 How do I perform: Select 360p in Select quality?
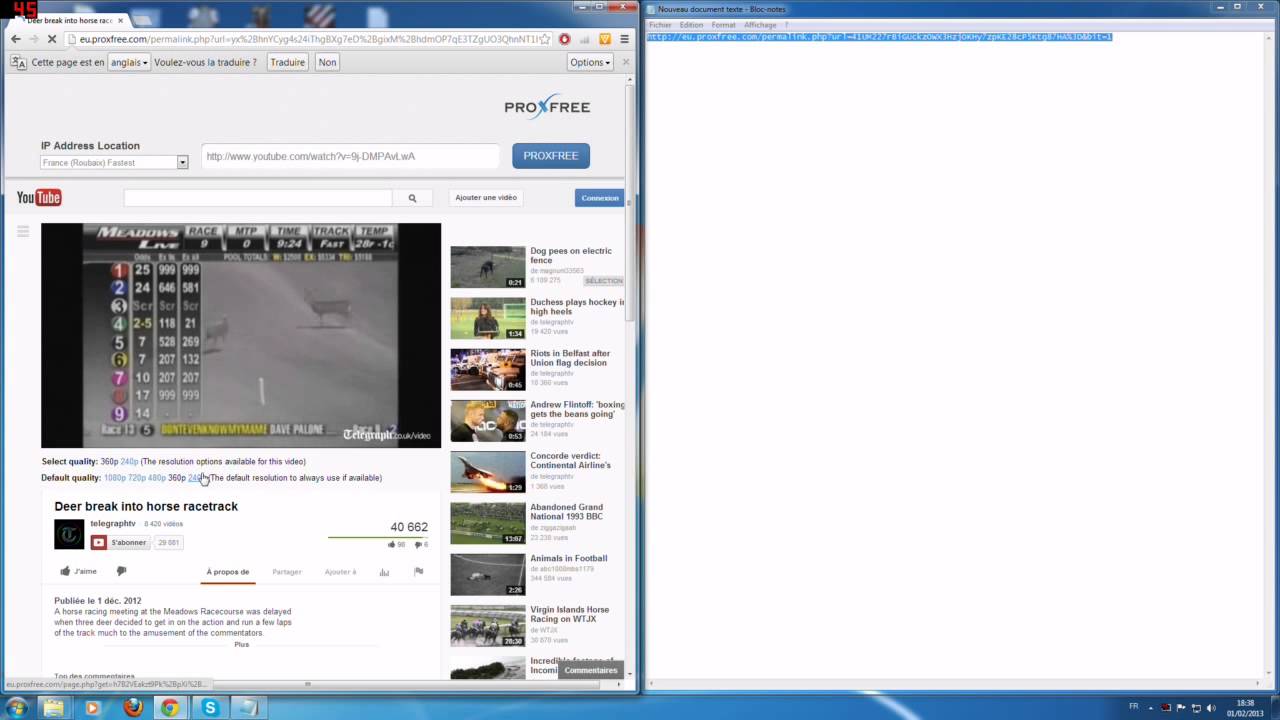click(109, 461)
